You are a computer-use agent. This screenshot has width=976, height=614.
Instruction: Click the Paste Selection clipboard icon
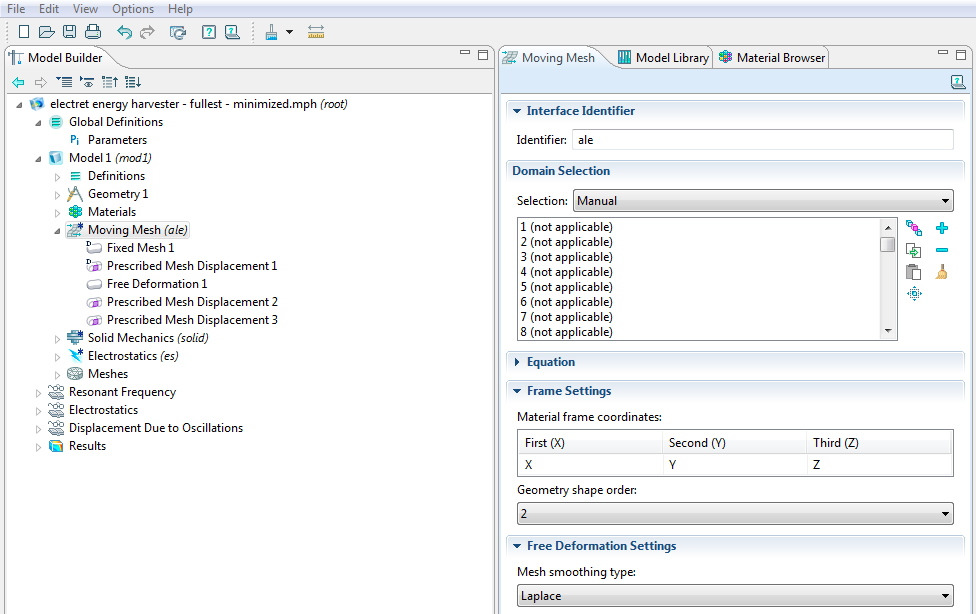(x=913, y=272)
